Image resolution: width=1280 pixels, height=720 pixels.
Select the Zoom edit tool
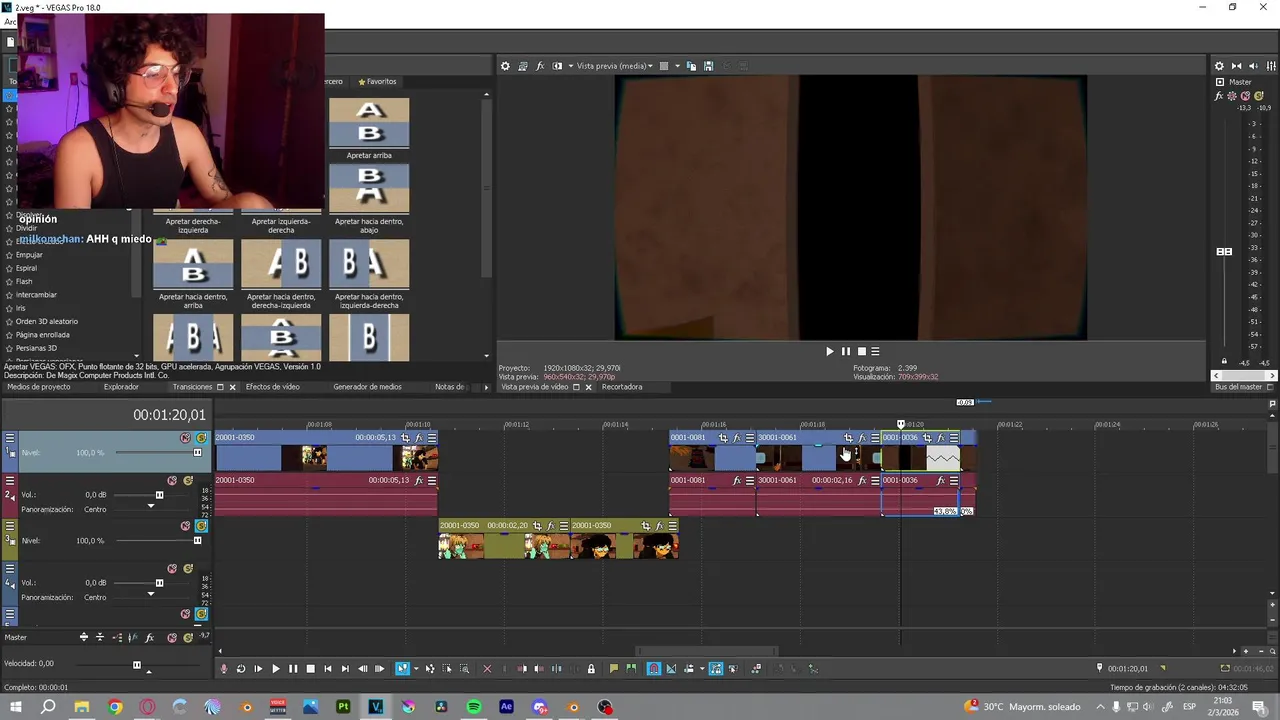point(464,669)
